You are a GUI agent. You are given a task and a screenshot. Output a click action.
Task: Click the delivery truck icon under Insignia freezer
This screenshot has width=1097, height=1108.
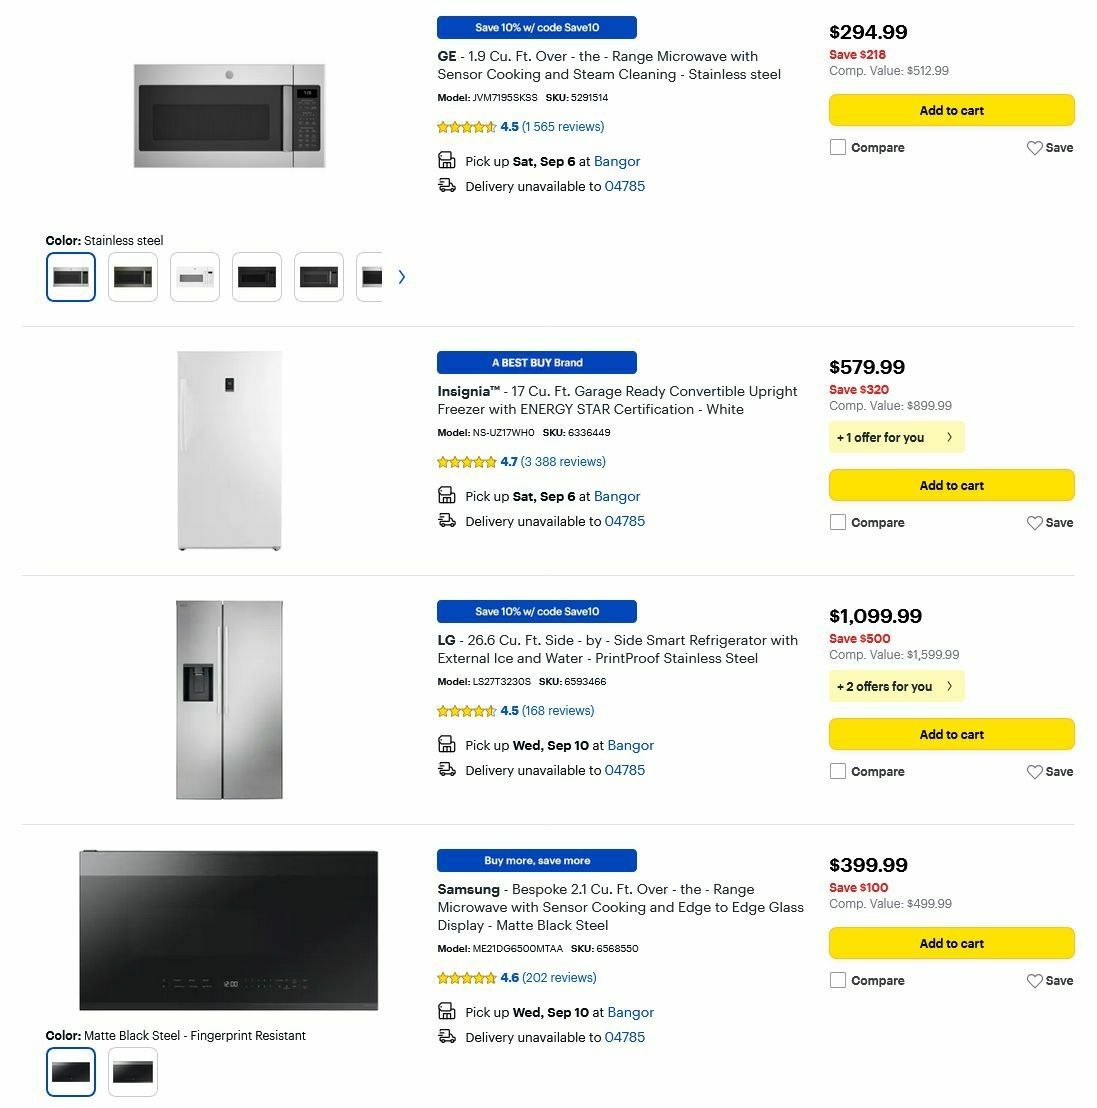(446, 520)
